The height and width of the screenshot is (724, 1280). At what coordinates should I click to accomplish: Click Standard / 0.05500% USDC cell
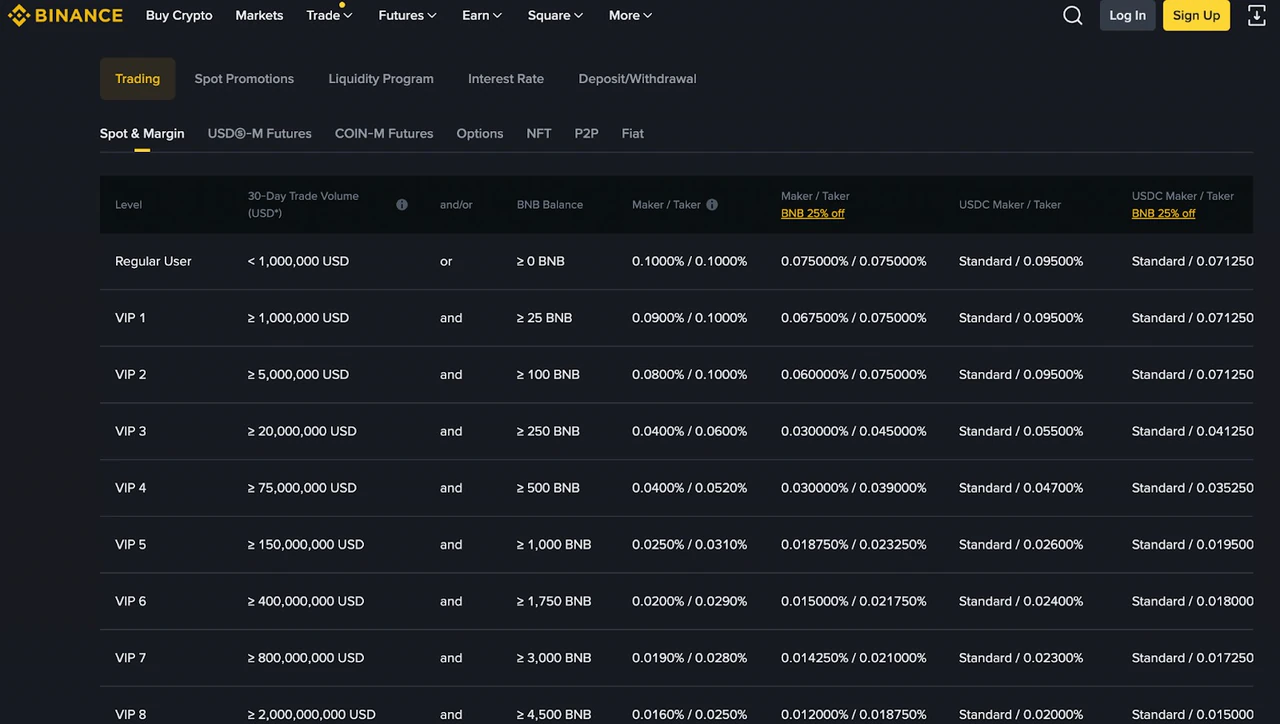1021,431
